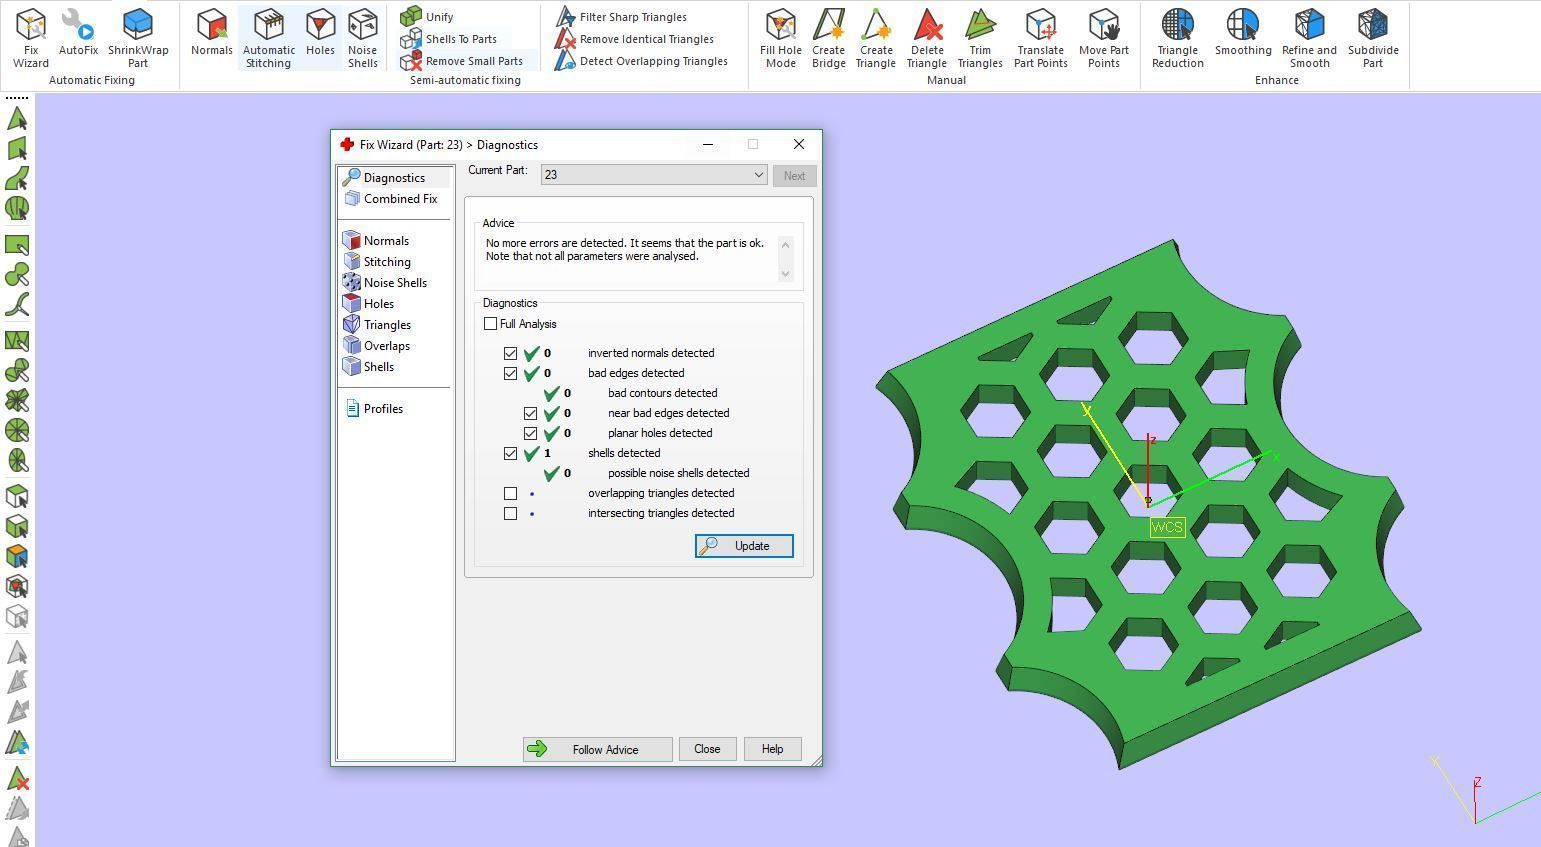Click Remove Identical Triangles

[635, 39]
